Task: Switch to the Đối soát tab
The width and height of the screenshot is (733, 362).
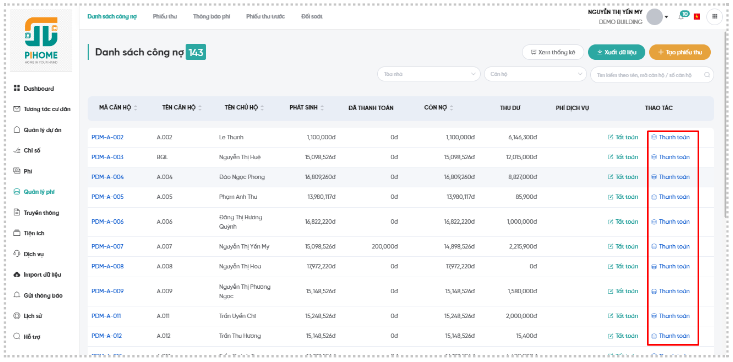Action: pyautogui.click(x=312, y=16)
